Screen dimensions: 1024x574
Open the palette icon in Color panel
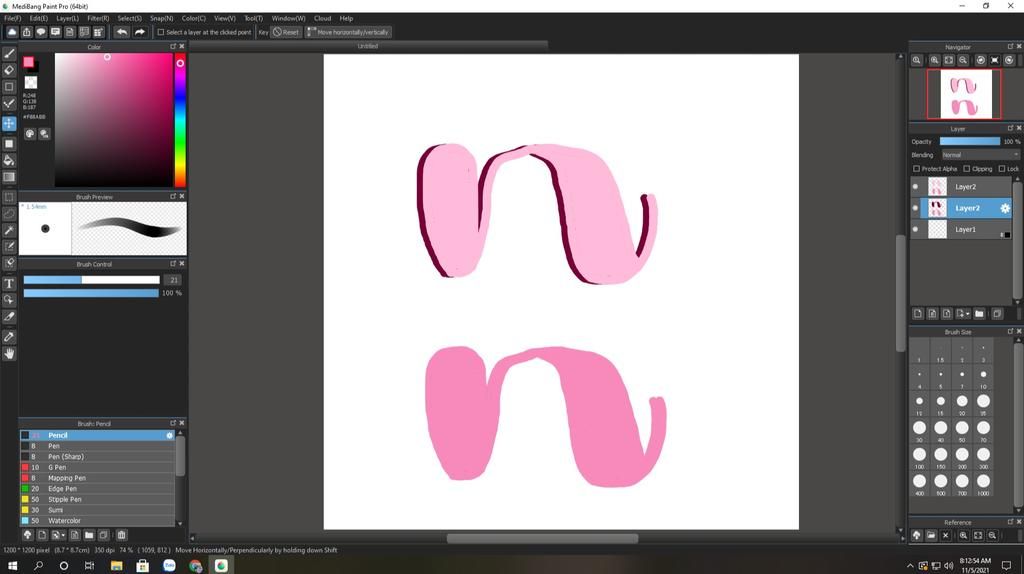30,134
